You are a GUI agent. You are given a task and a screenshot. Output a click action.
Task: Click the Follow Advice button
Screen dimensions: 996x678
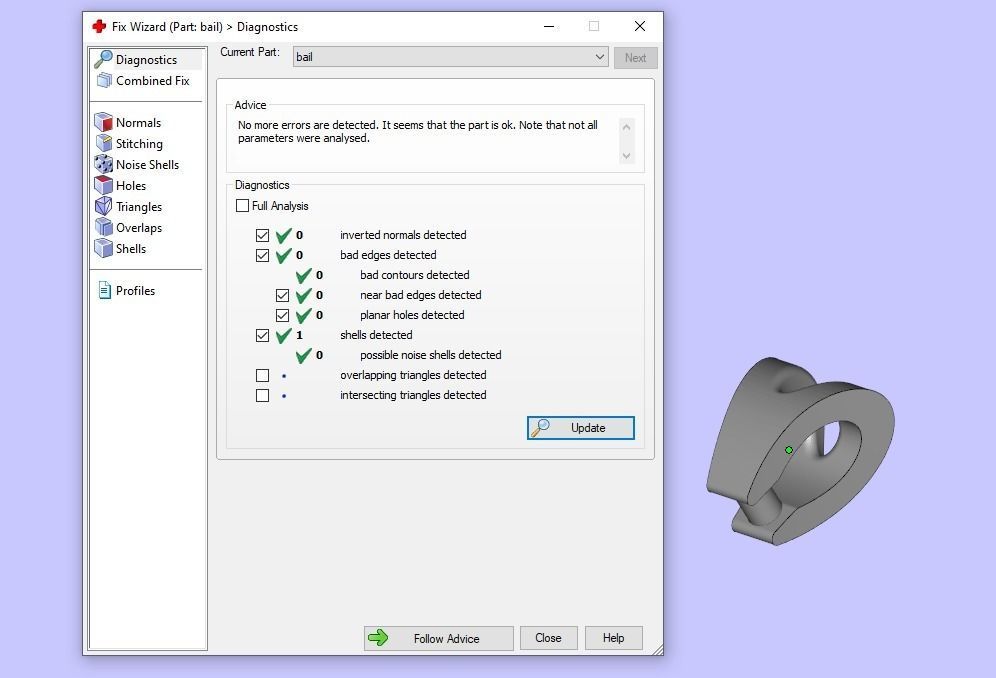pos(438,638)
